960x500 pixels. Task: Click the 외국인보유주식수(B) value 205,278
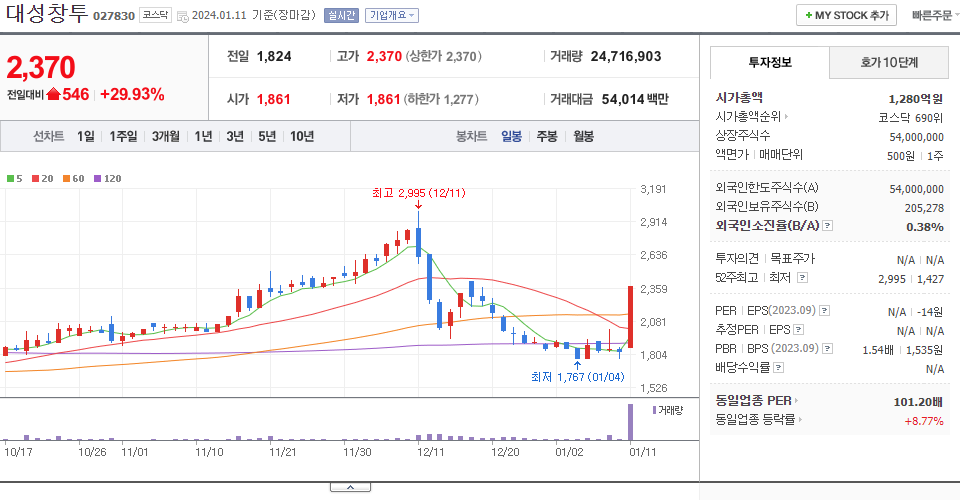tap(924, 208)
